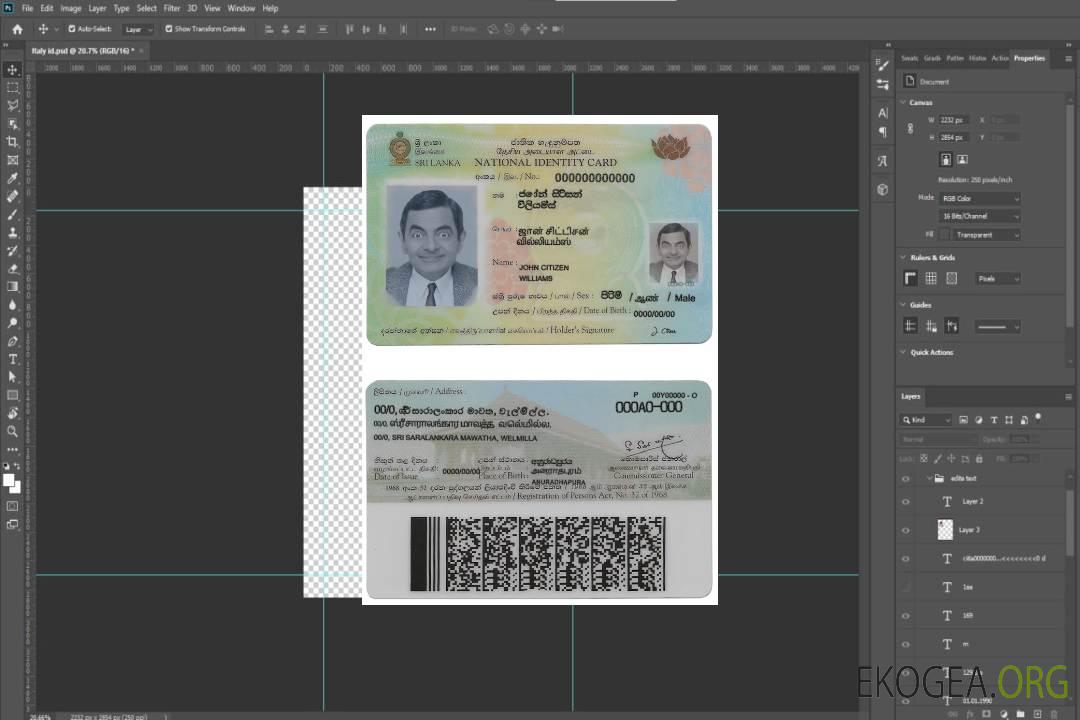The width and height of the screenshot is (1080, 720).
Task: Toggle the rulers button in Rulers & Grids
Action: point(911,278)
